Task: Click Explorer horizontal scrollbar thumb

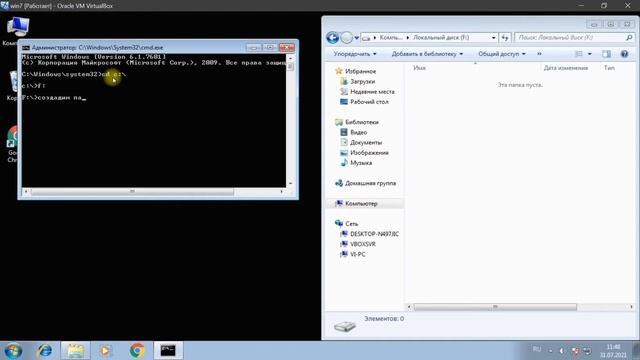Action: [x=495, y=307]
